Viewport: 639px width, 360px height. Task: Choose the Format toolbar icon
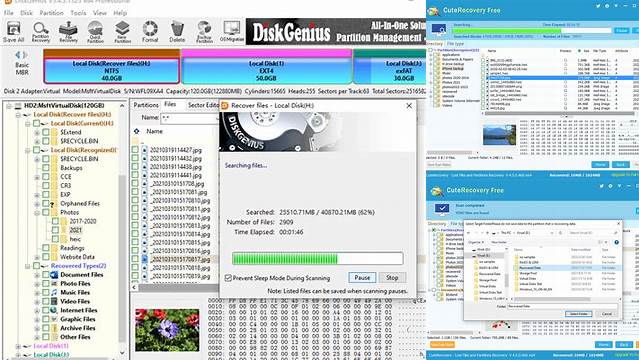click(150, 32)
